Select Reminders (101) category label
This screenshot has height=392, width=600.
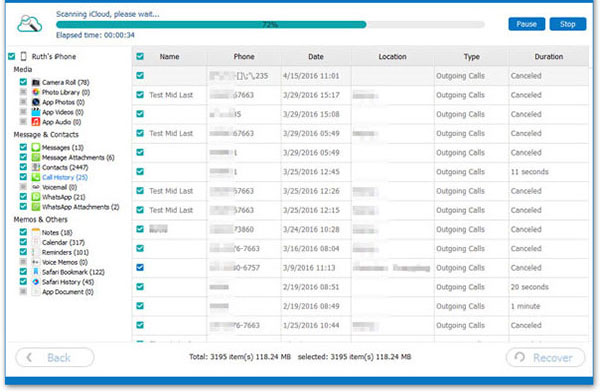click(65, 252)
